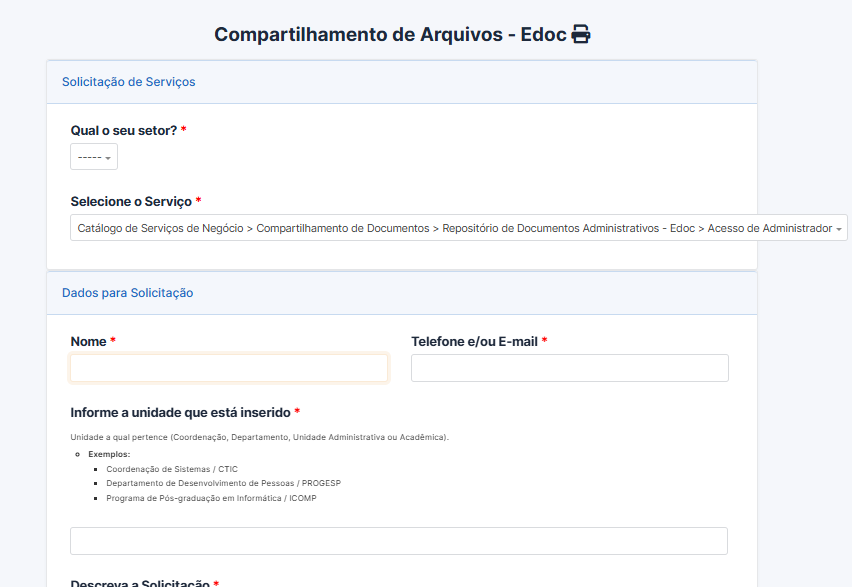
Task: Click the 'Nome' field label
Action: (x=88, y=342)
